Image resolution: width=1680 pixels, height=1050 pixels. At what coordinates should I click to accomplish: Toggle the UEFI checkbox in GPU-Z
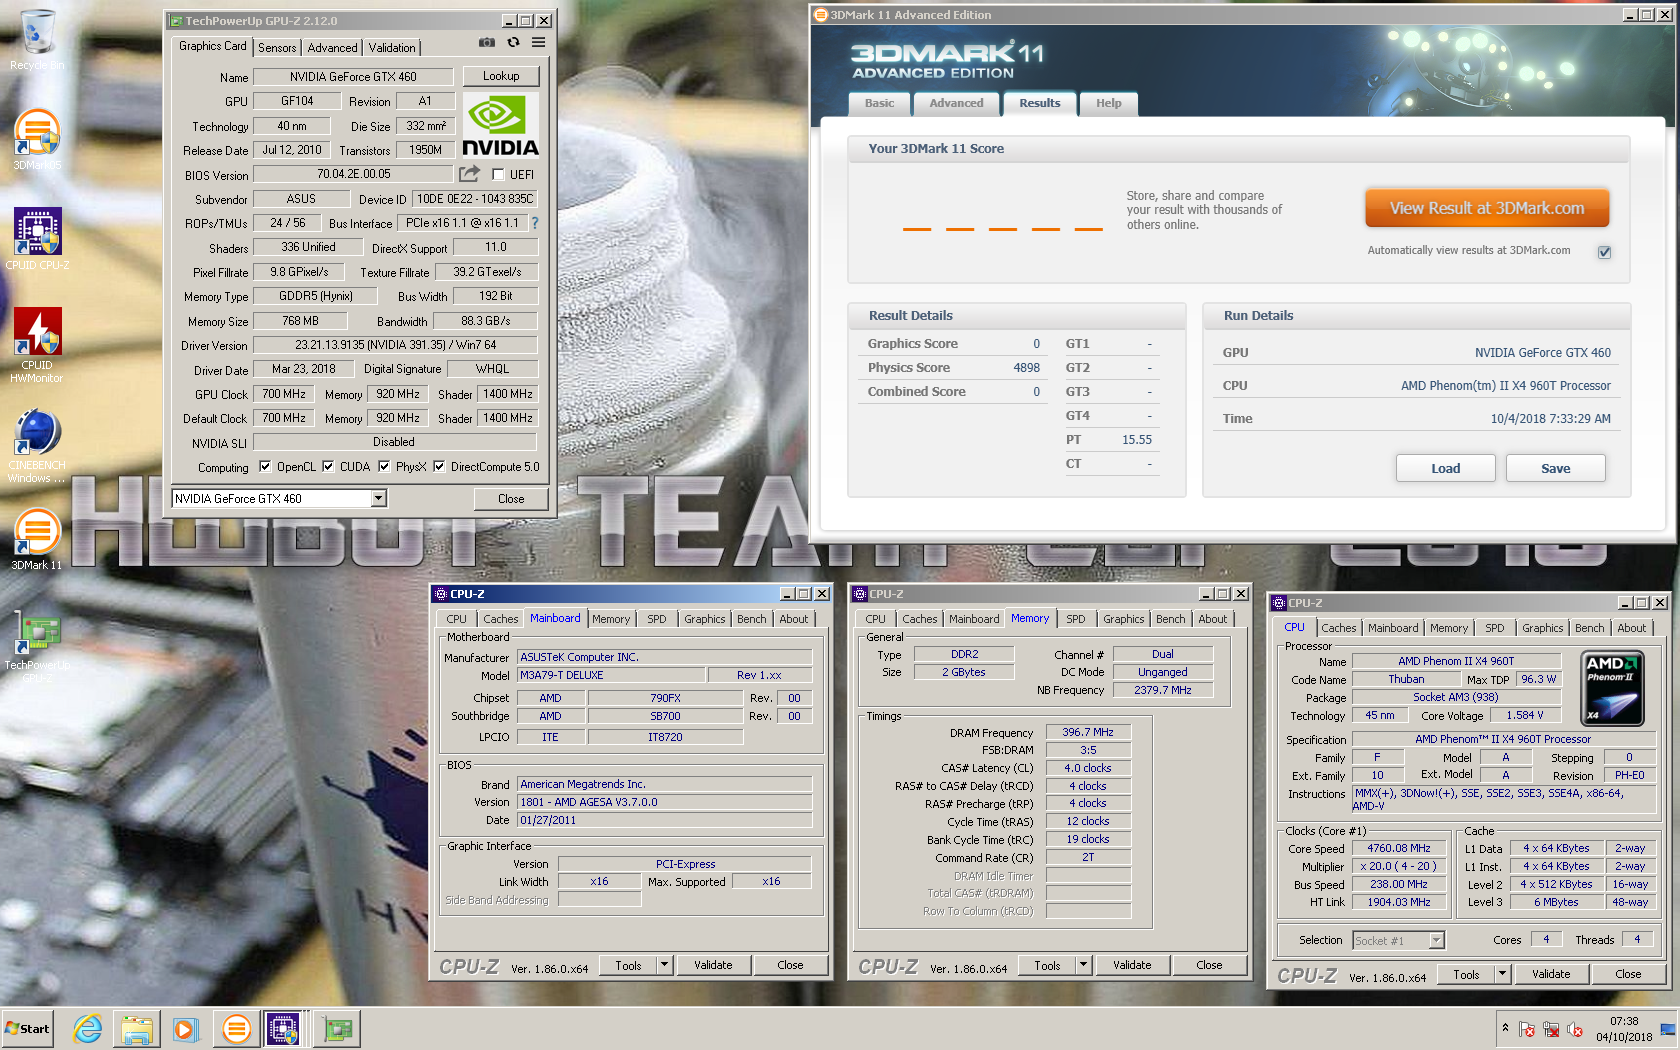click(x=498, y=174)
